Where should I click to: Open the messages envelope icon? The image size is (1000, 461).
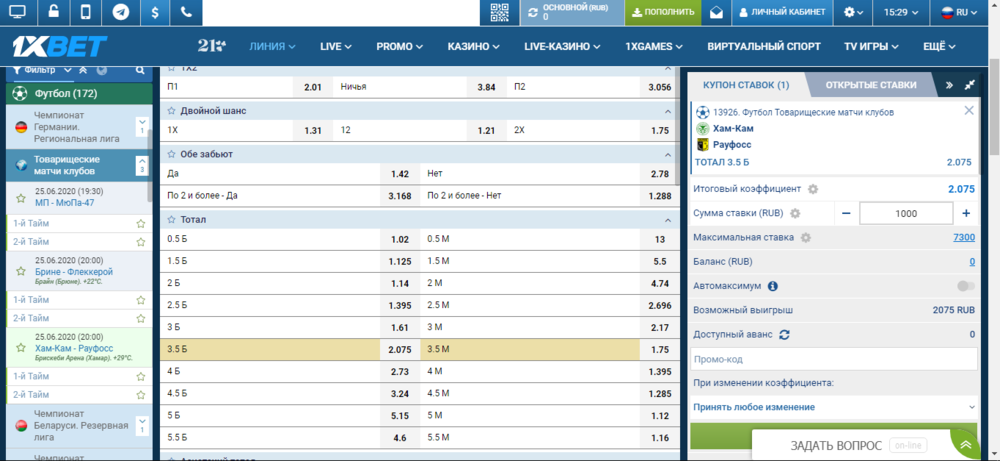(x=716, y=12)
